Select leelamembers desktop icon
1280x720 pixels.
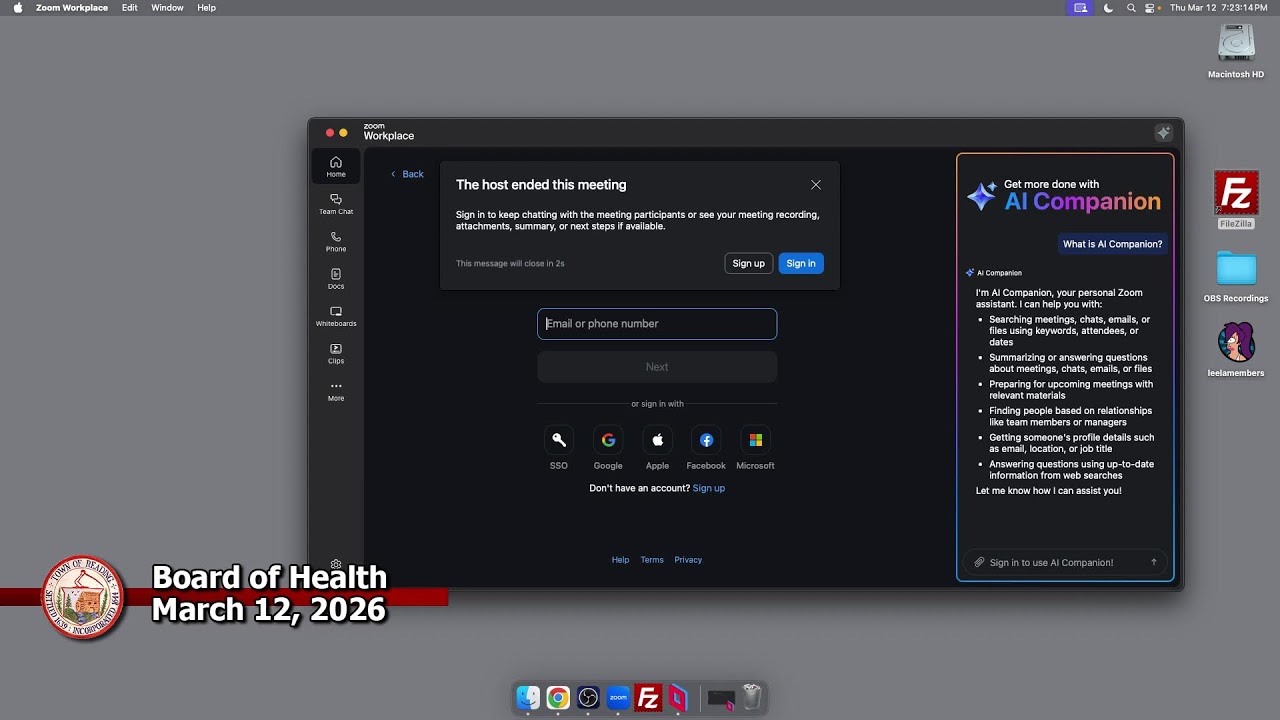point(1236,350)
